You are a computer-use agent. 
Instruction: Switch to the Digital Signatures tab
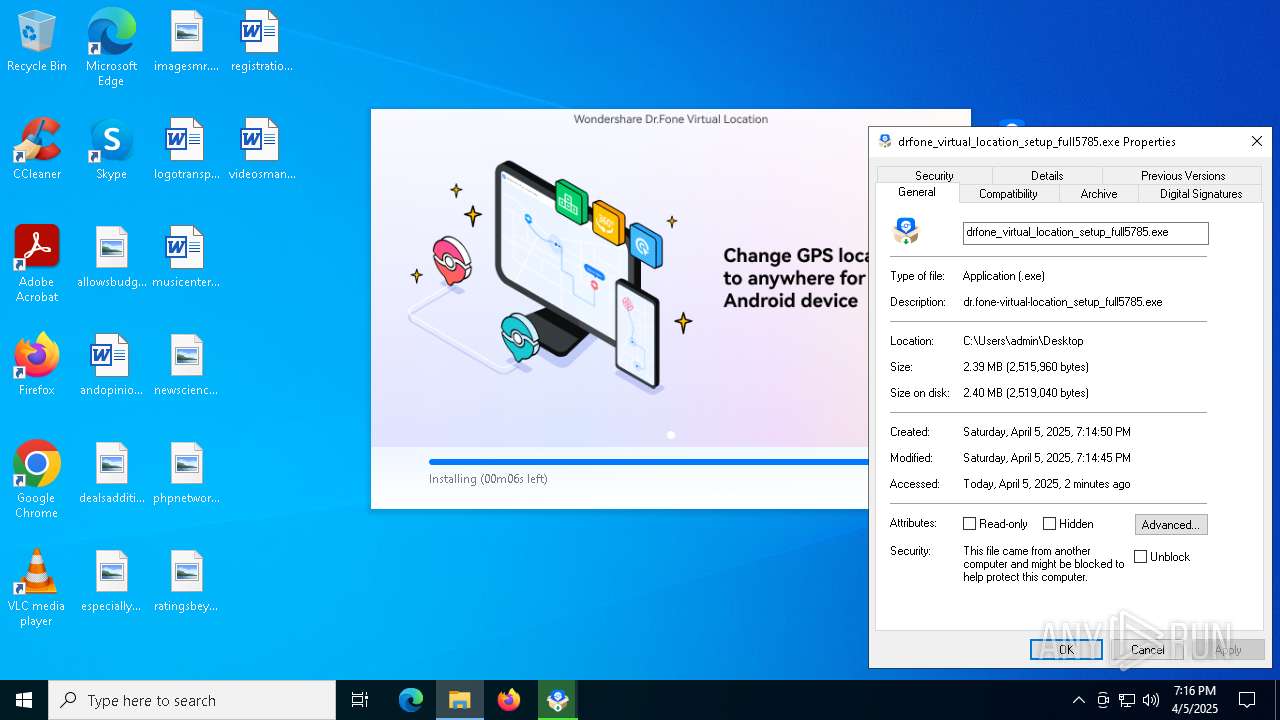pyautogui.click(x=1201, y=194)
